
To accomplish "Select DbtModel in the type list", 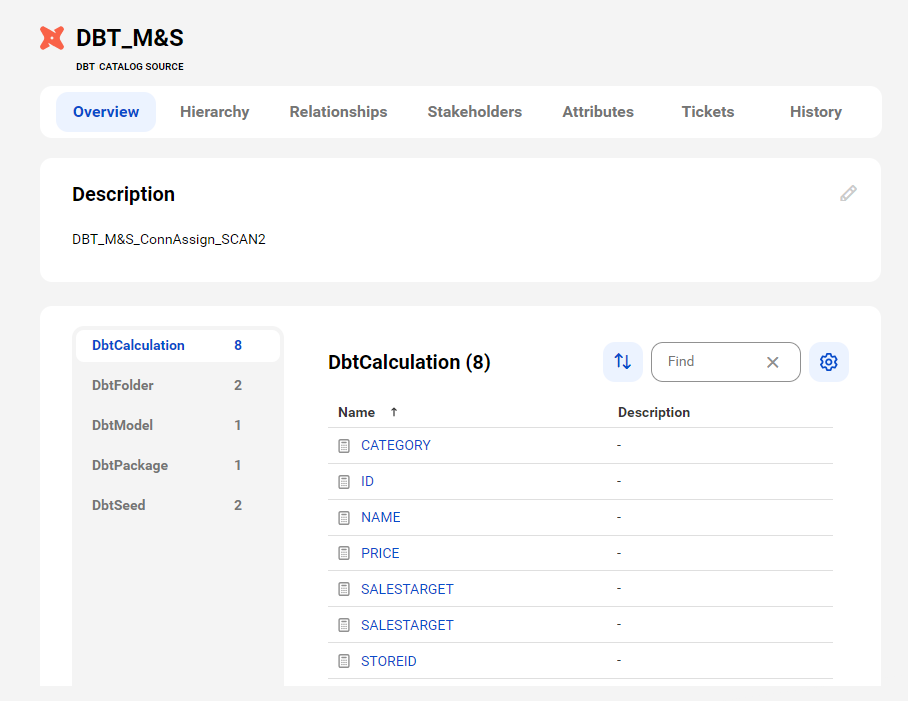I will point(178,425).
